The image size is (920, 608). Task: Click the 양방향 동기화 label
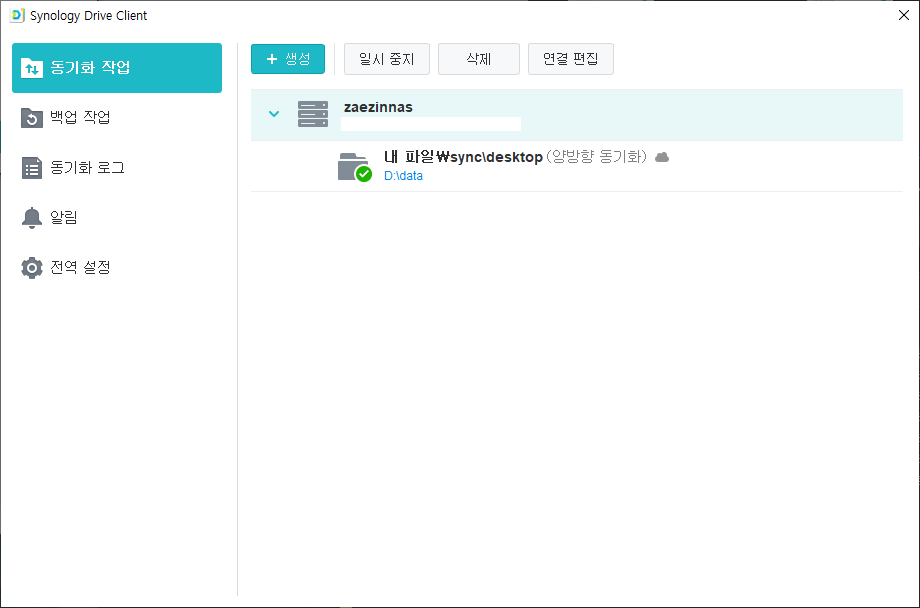[597, 157]
